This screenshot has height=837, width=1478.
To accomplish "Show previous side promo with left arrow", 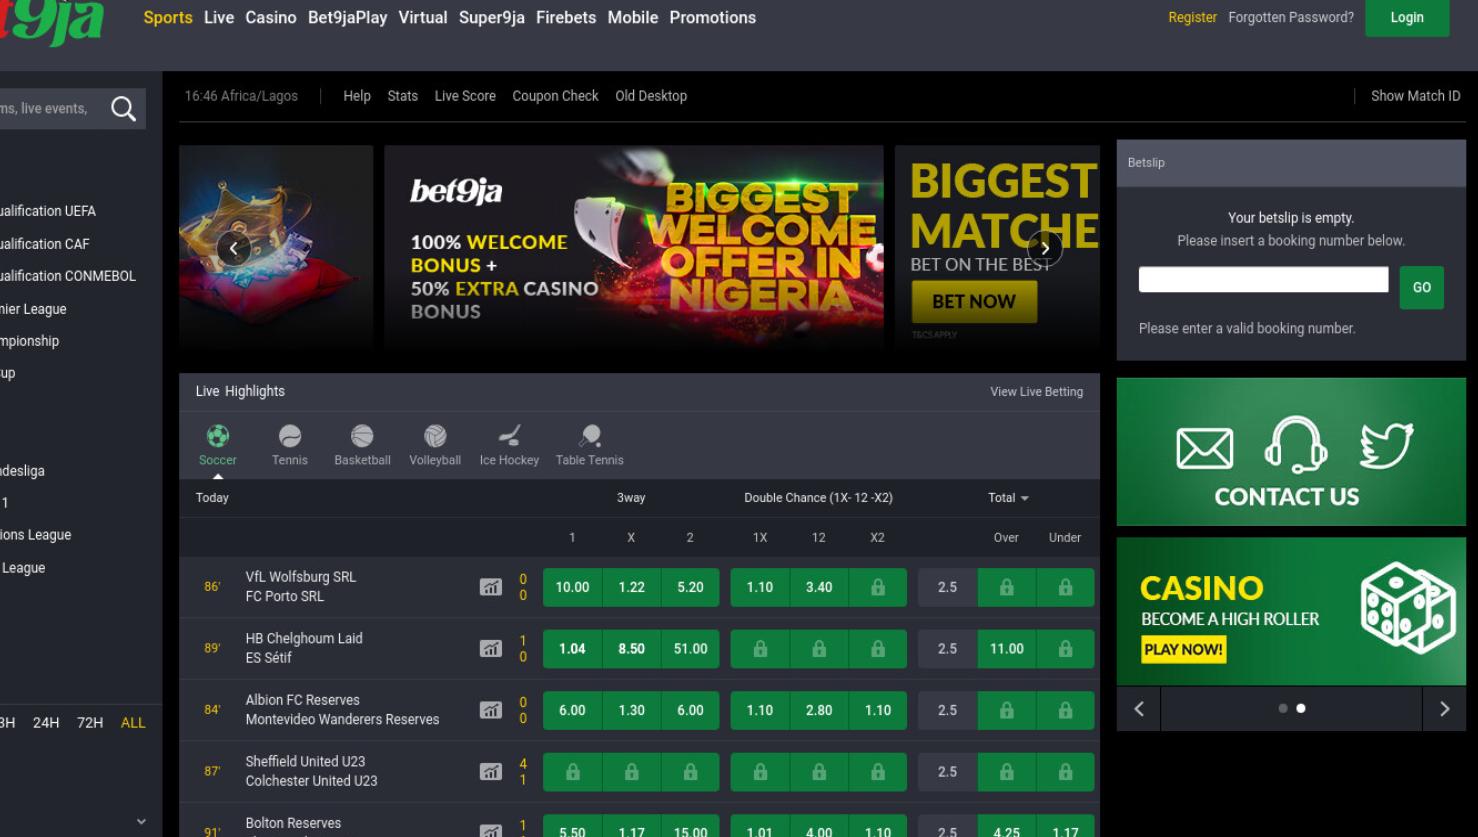I will 1139,709.
